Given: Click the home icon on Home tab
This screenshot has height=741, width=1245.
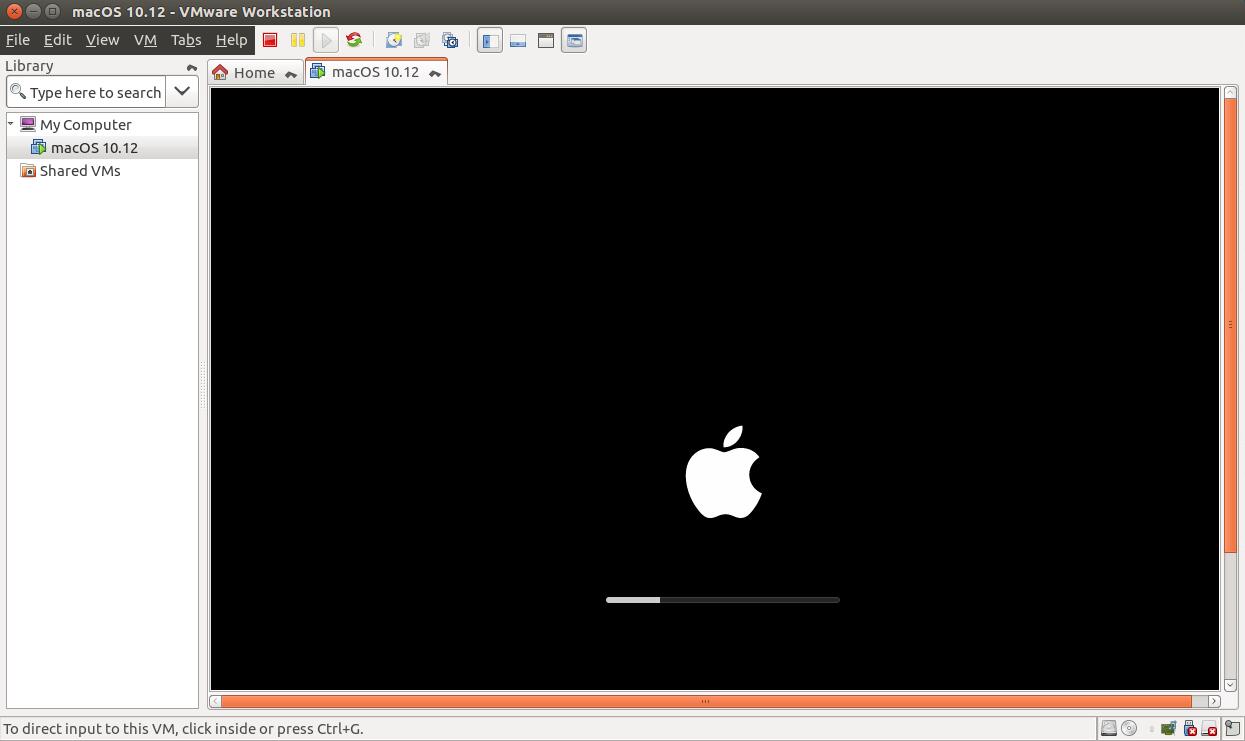Looking at the screenshot, I should (220, 72).
